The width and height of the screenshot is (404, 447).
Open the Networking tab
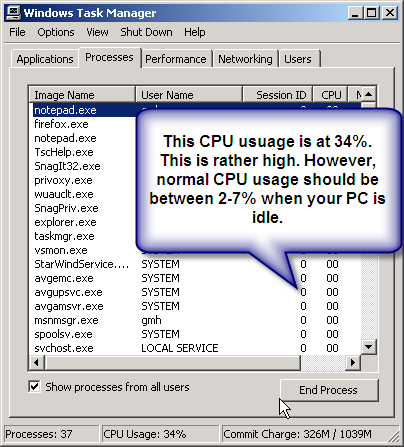(245, 59)
